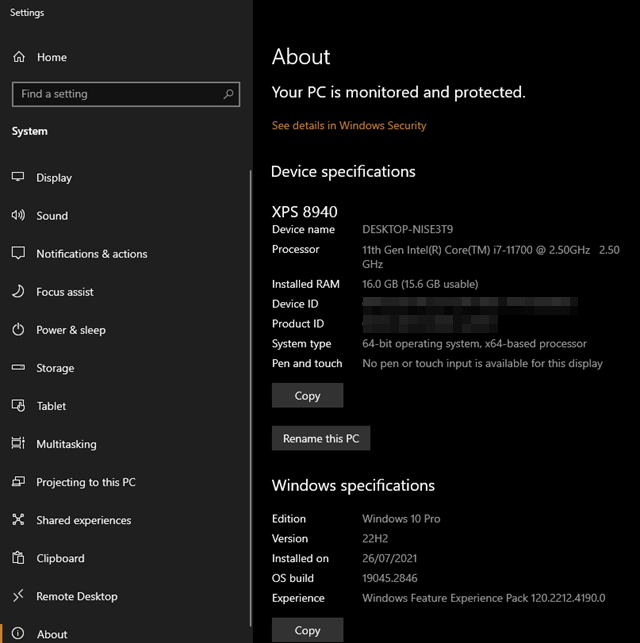This screenshot has height=643, width=640.
Task: Click the No pen or touch input text
Action: (483, 363)
